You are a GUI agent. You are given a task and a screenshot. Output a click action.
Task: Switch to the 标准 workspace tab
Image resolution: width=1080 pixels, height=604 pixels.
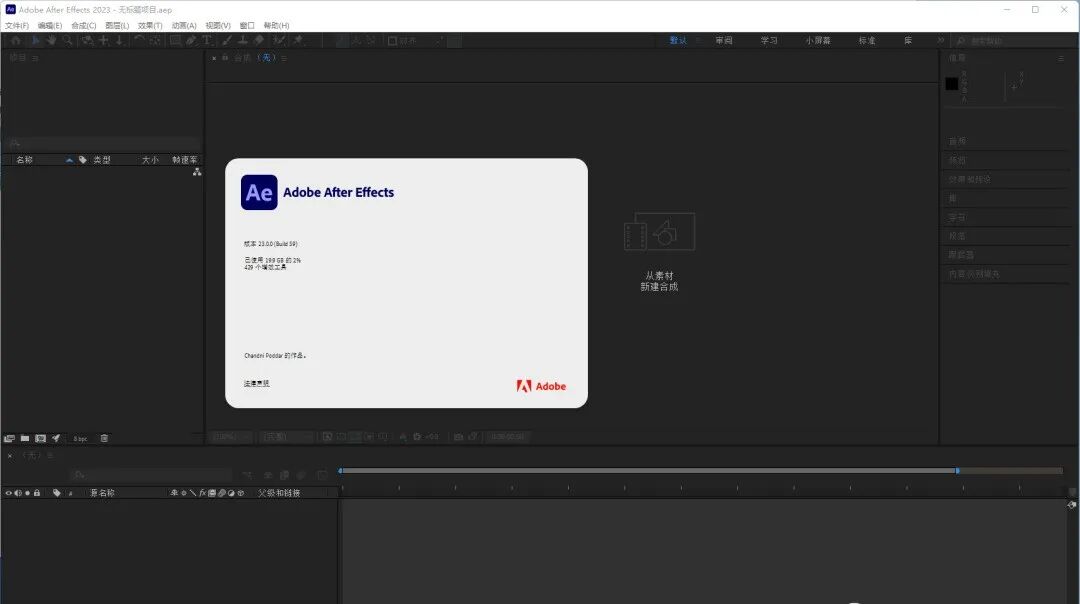click(x=866, y=41)
